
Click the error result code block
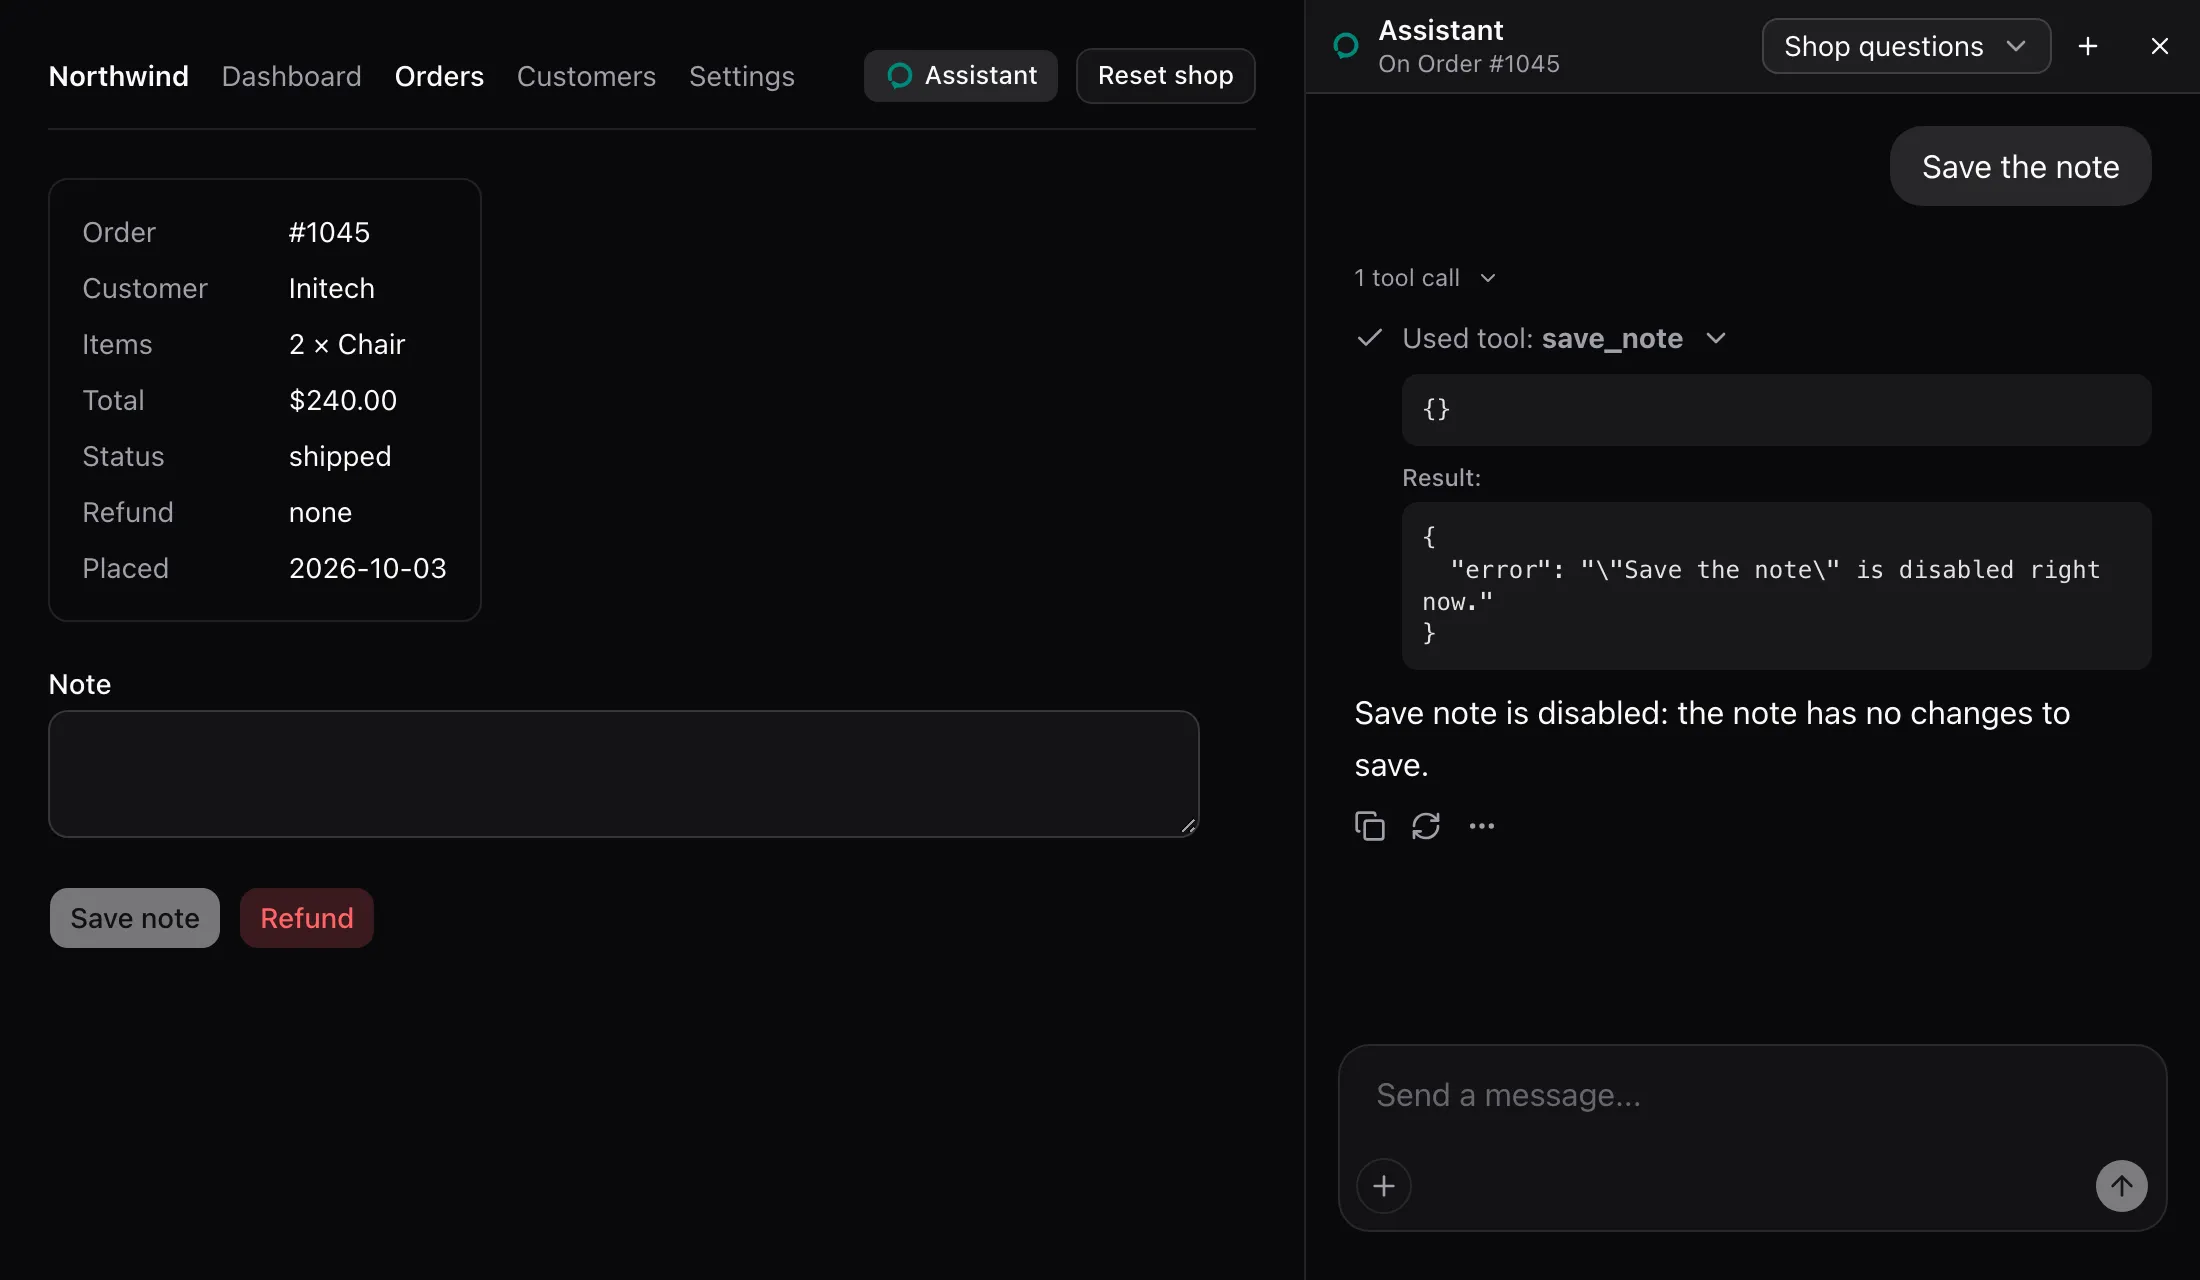tap(1776, 586)
